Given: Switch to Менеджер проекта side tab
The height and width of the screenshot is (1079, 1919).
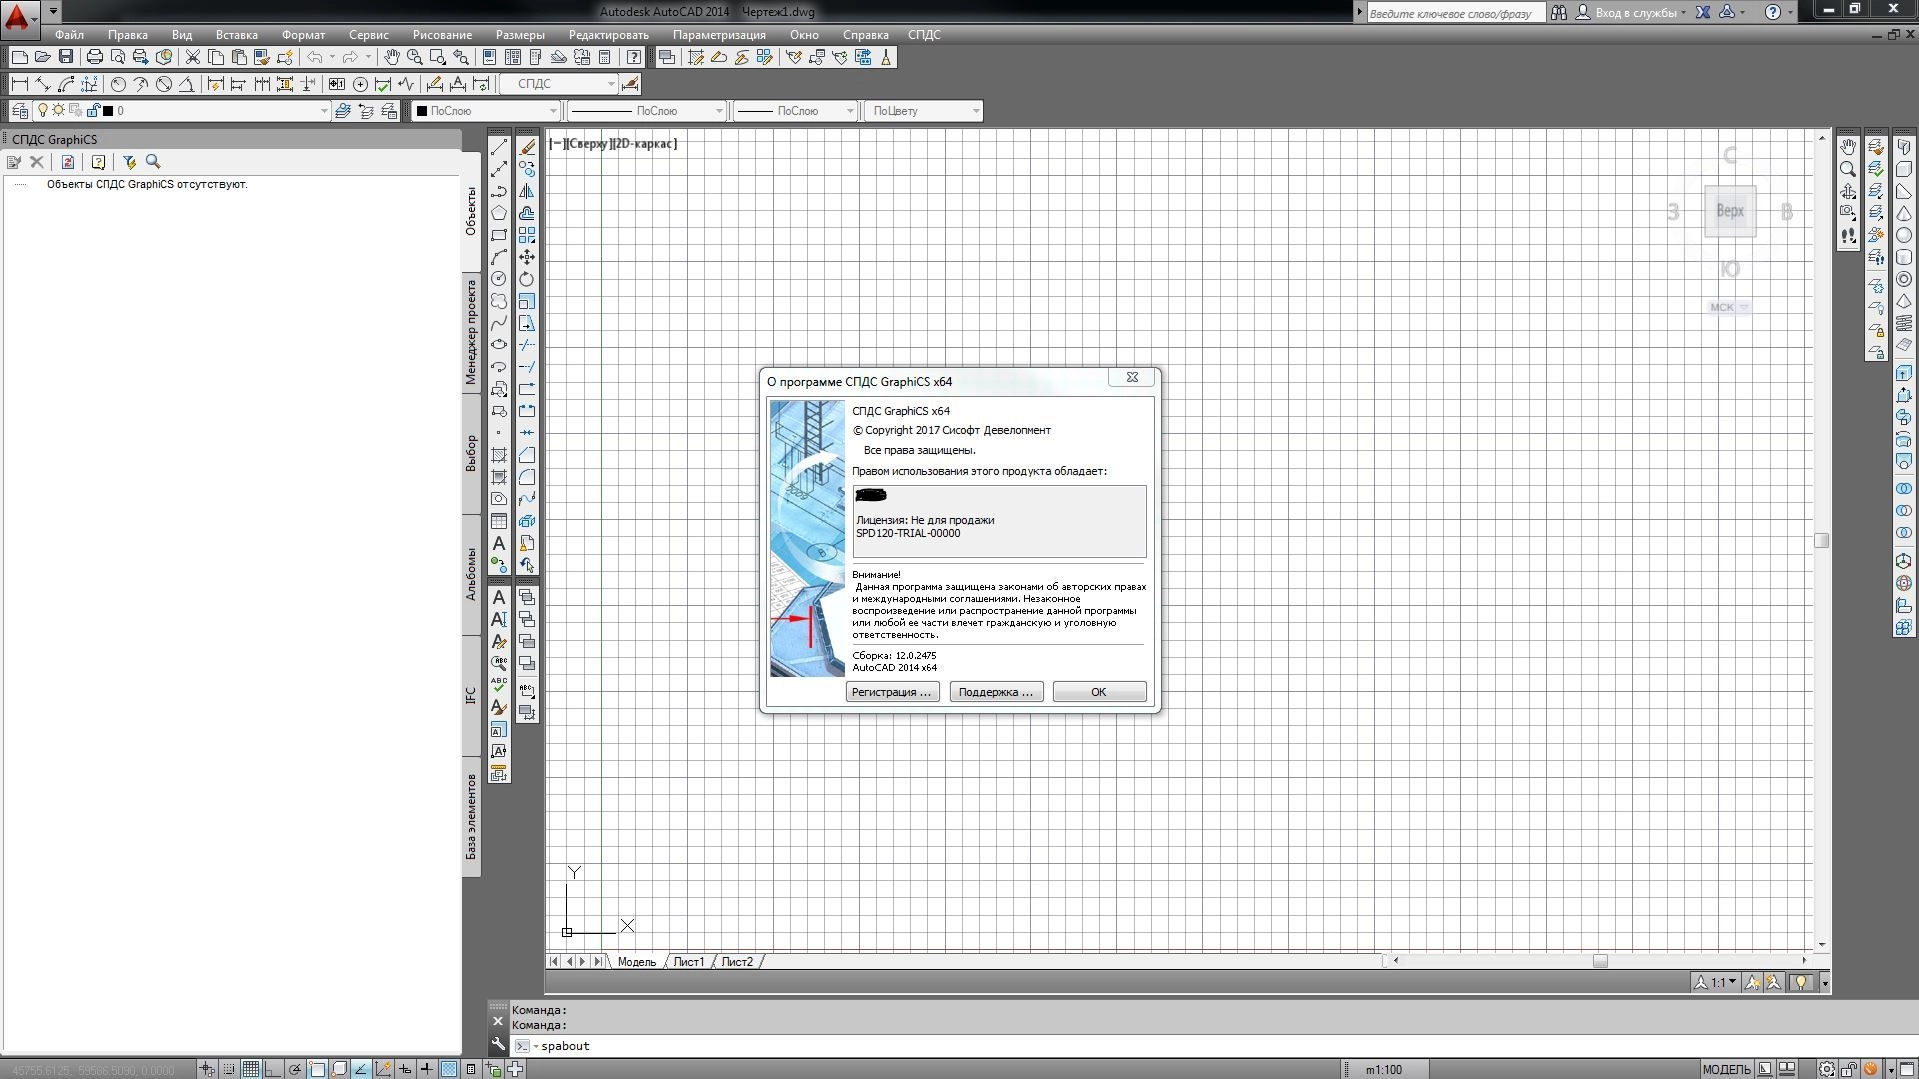Looking at the screenshot, I should point(471,332).
